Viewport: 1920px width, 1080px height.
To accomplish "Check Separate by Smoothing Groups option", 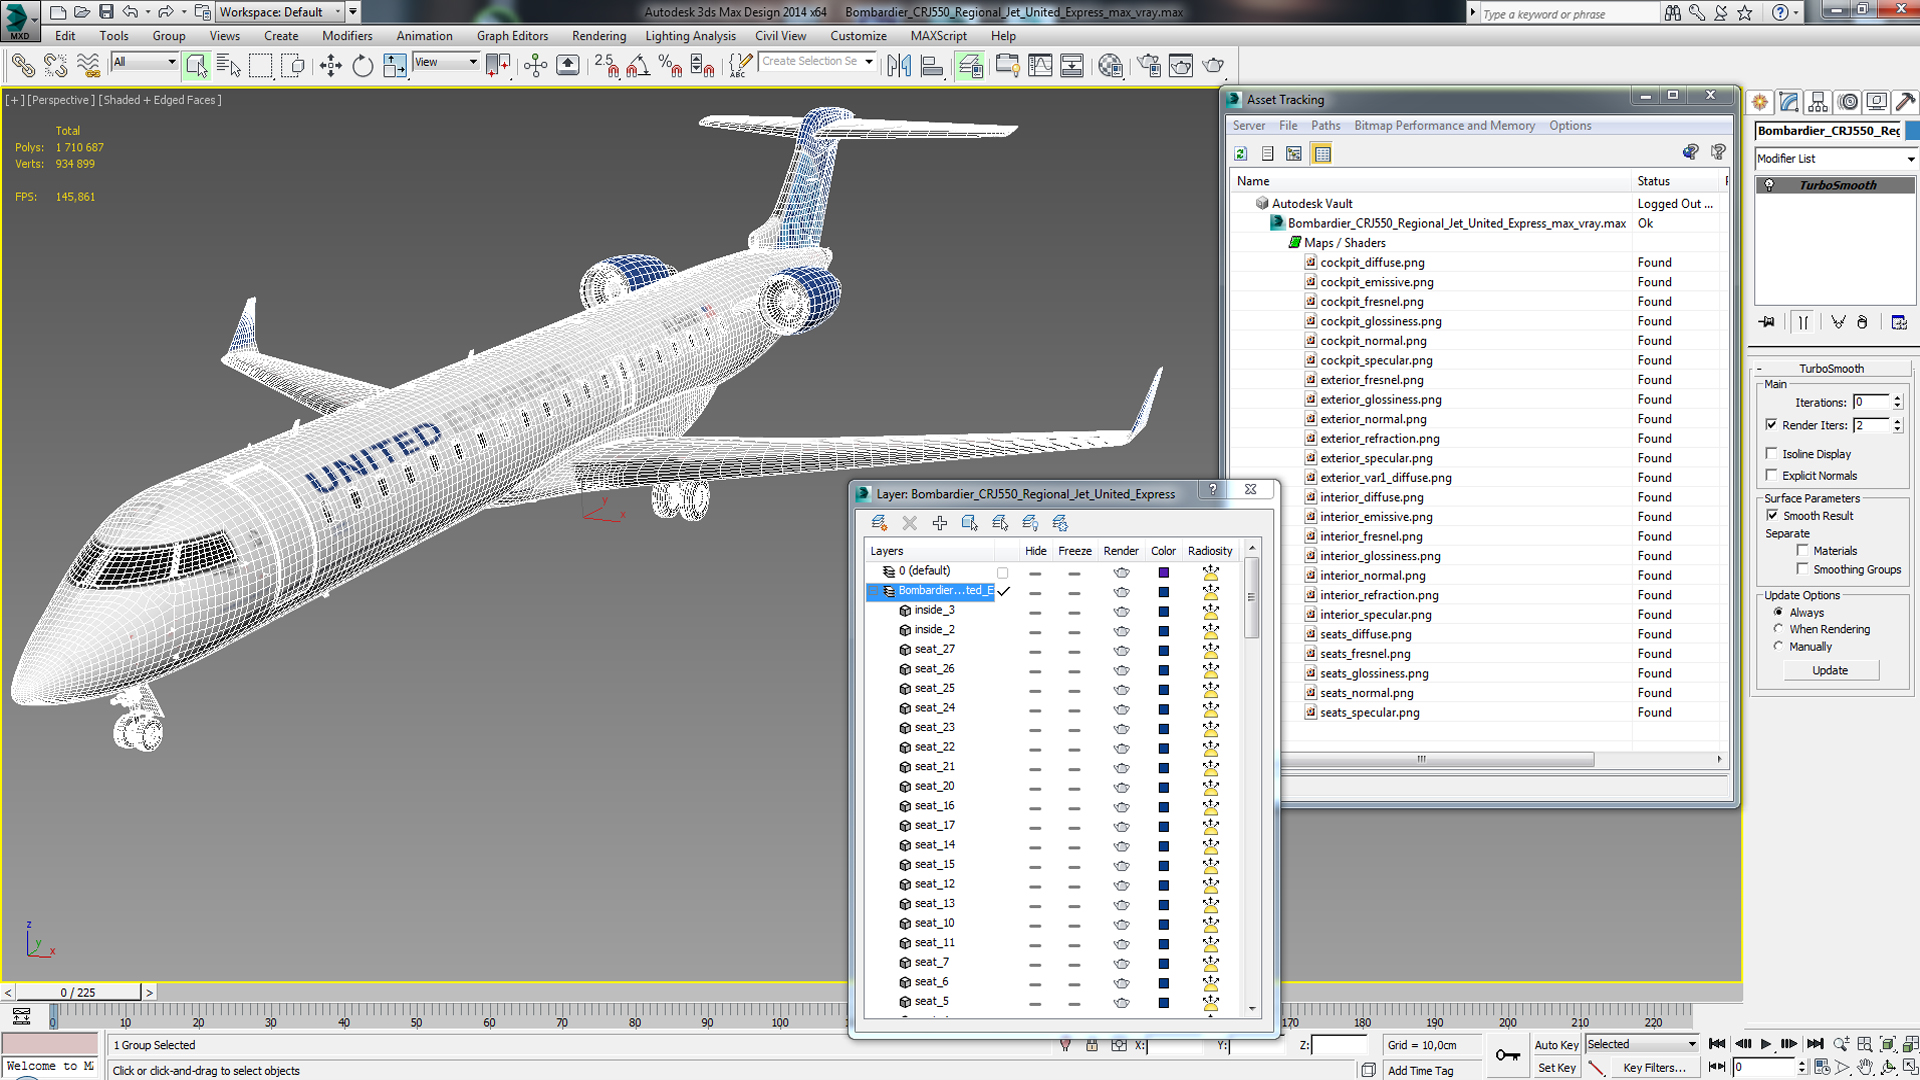I will click(x=1802, y=570).
